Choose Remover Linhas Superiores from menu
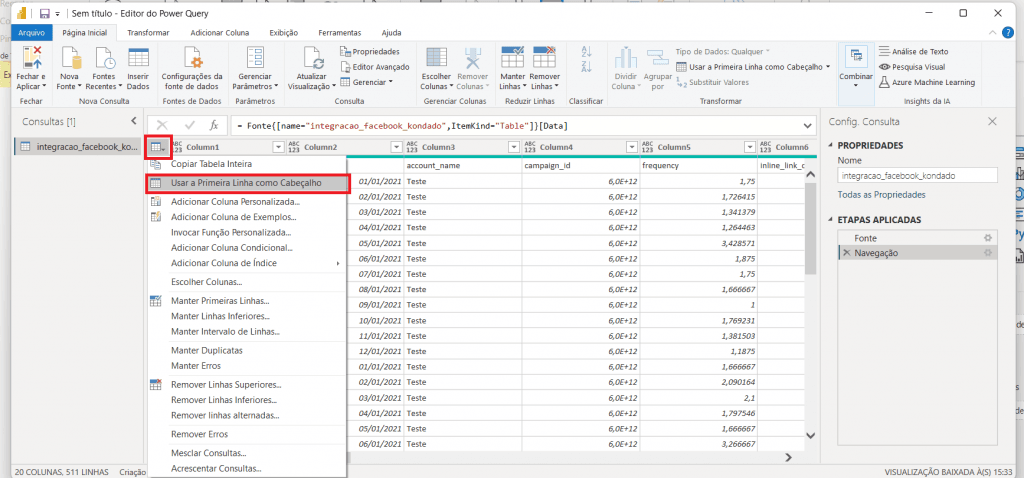 pyautogui.click(x=225, y=384)
